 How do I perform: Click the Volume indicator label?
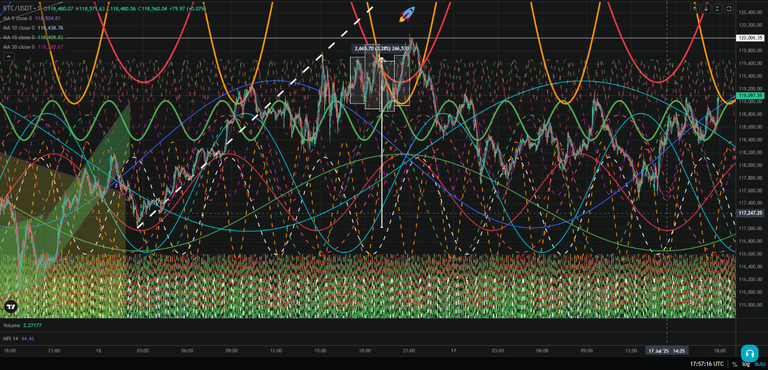click(12, 325)
